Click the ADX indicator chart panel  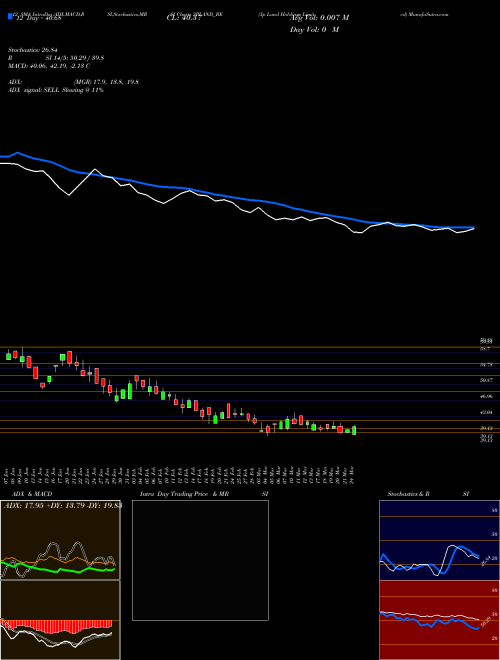point(60,540)
